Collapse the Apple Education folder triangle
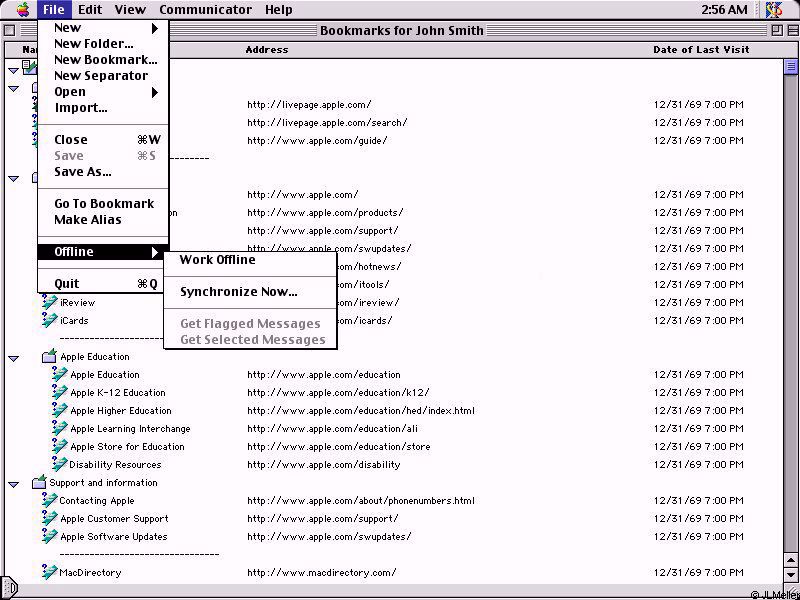Viewport: 800px width, 600px height. click(14, 358)
